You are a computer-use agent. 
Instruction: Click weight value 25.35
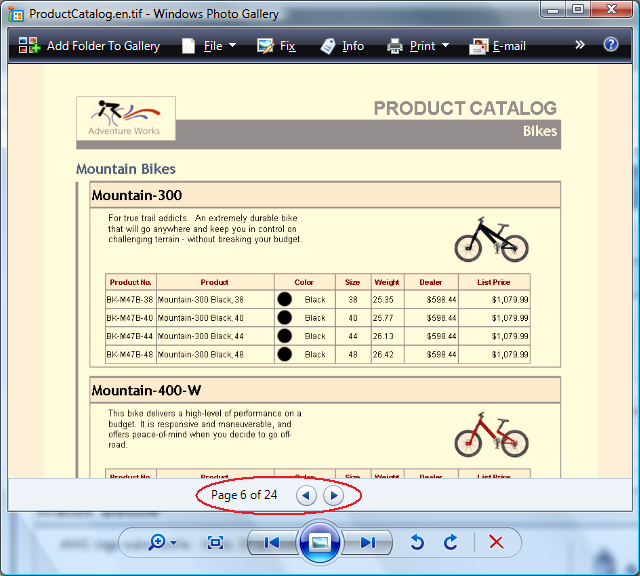coord(383,300)
